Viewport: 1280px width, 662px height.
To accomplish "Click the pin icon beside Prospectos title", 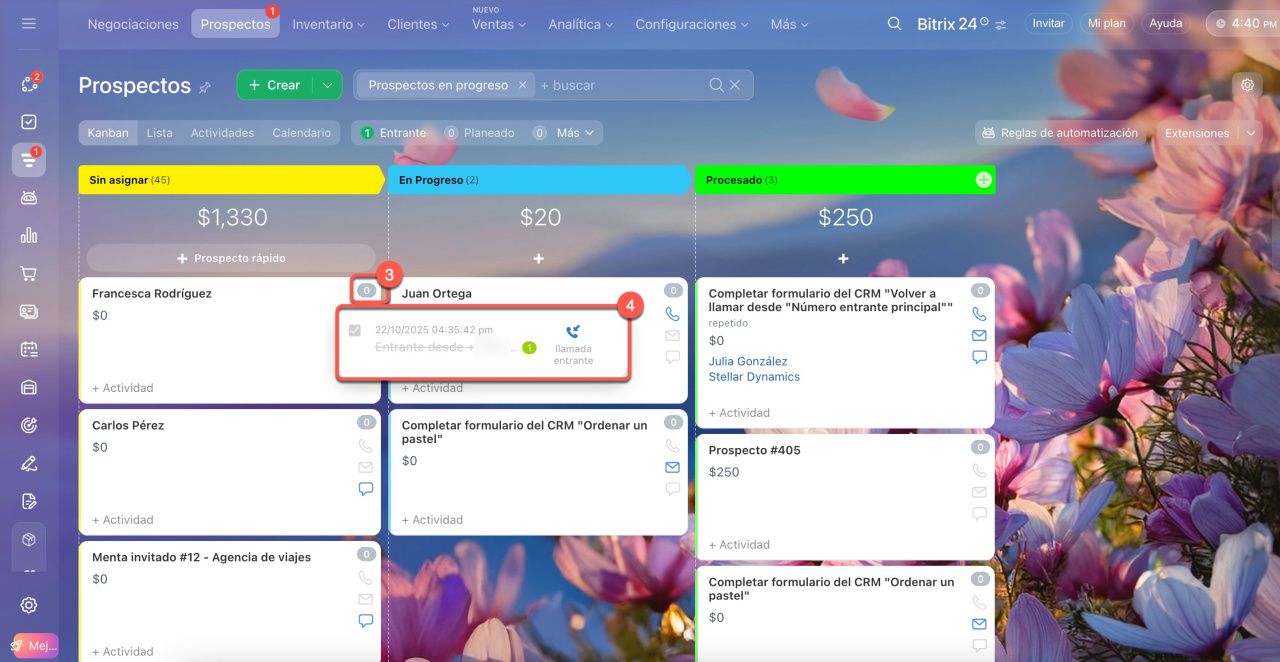I will [205, 87].
